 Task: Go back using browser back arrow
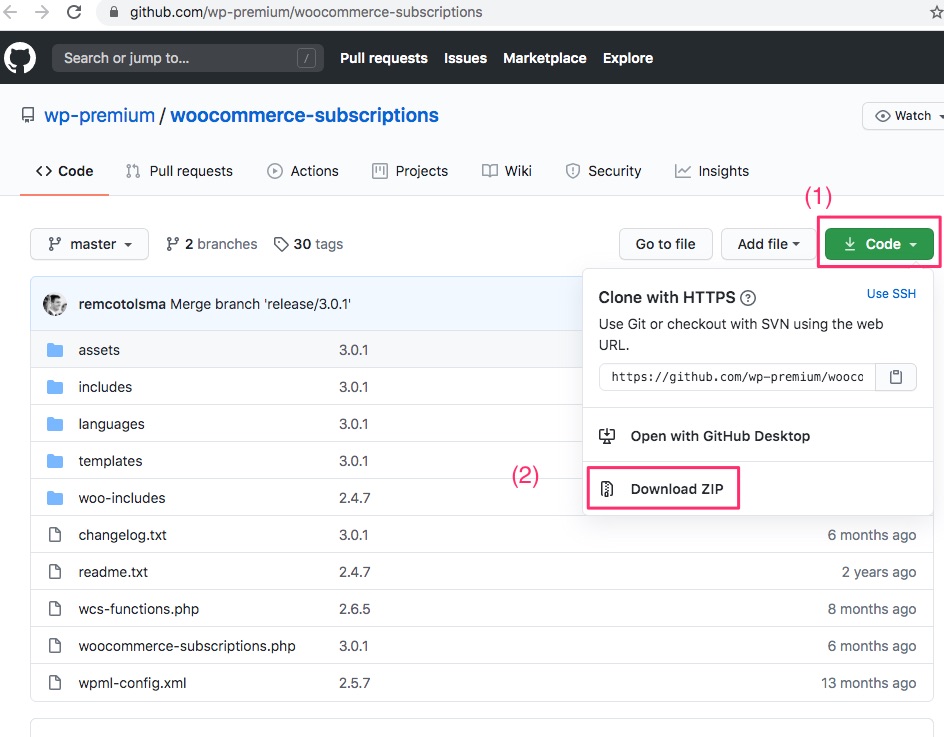(10, 12)
